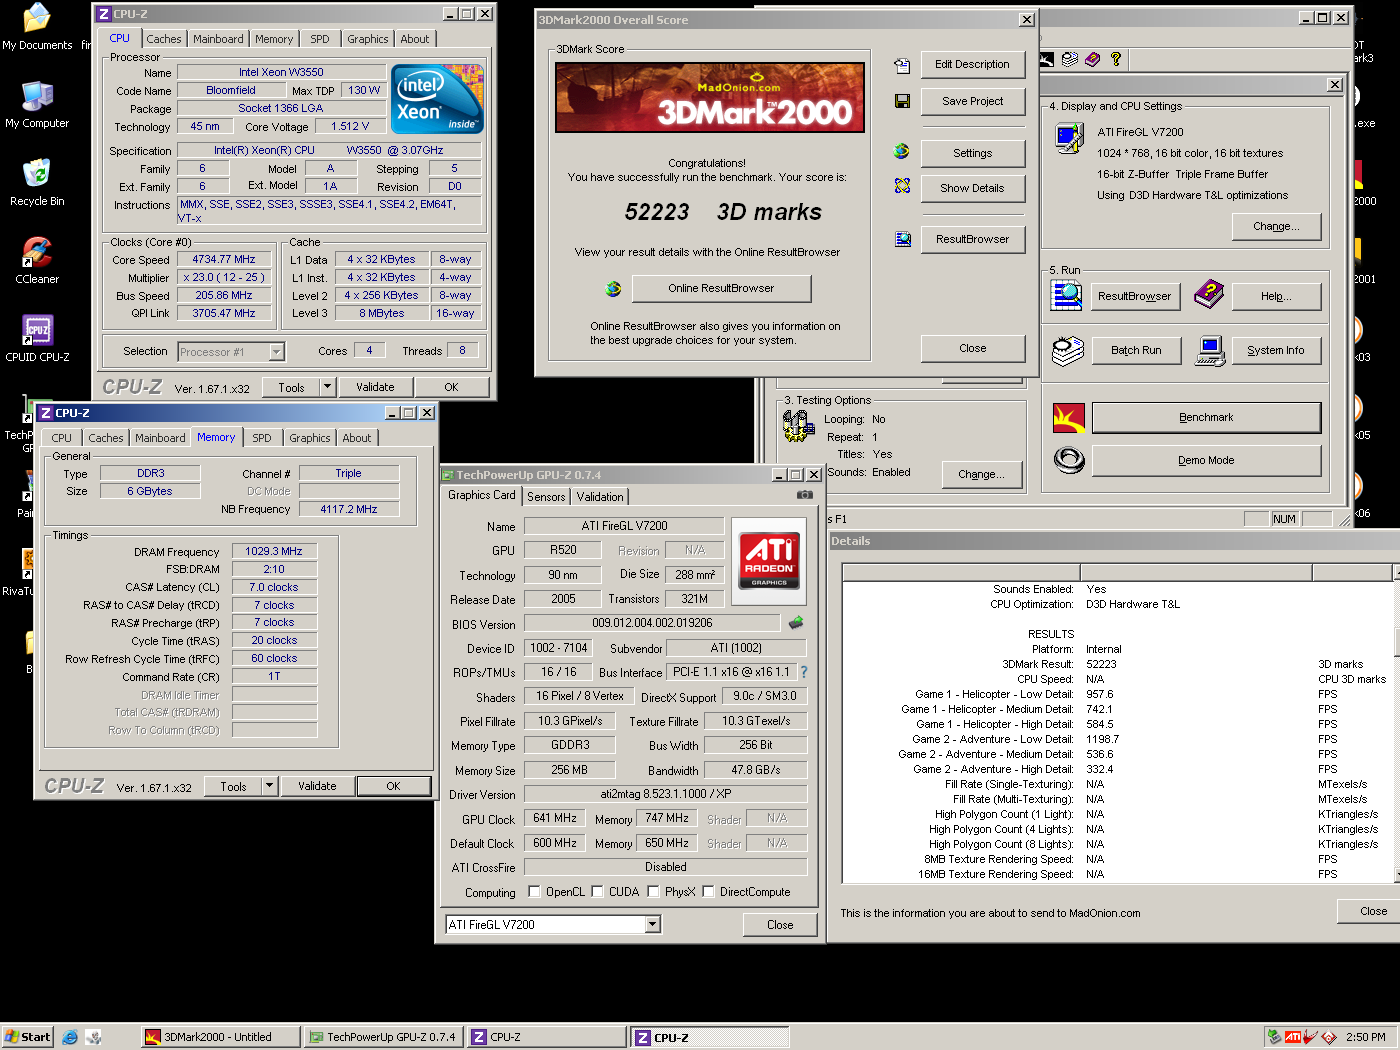
Task: Click ATI tray icon in system tray
Action: tap(1293, 1037)
